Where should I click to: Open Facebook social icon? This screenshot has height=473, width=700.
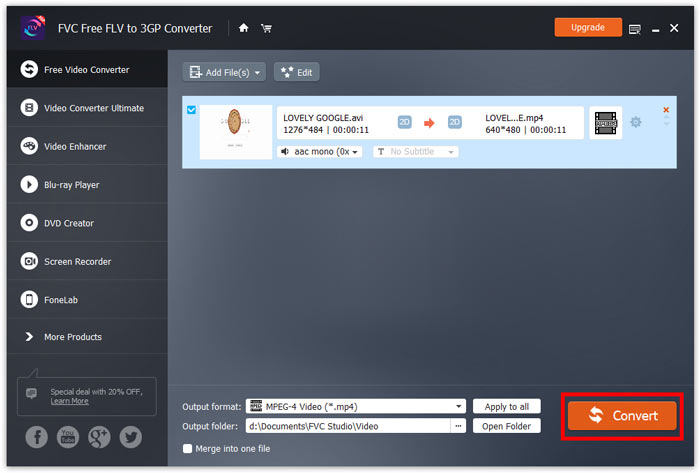[x=37, y=437]
